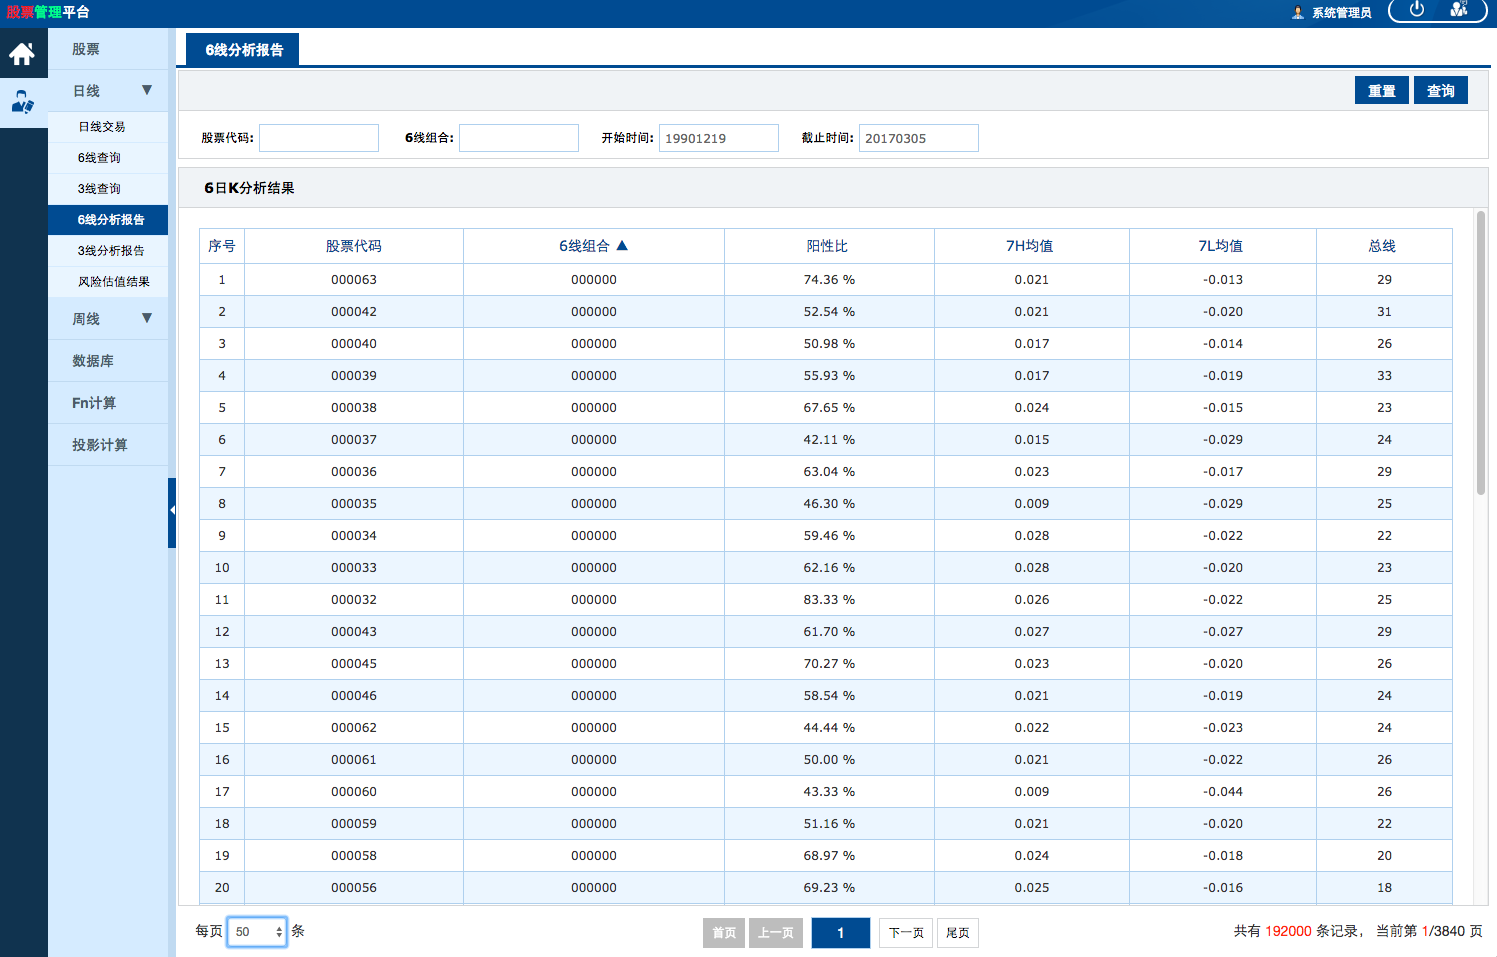Focus the 股票代码 input field

coord(319,138)
